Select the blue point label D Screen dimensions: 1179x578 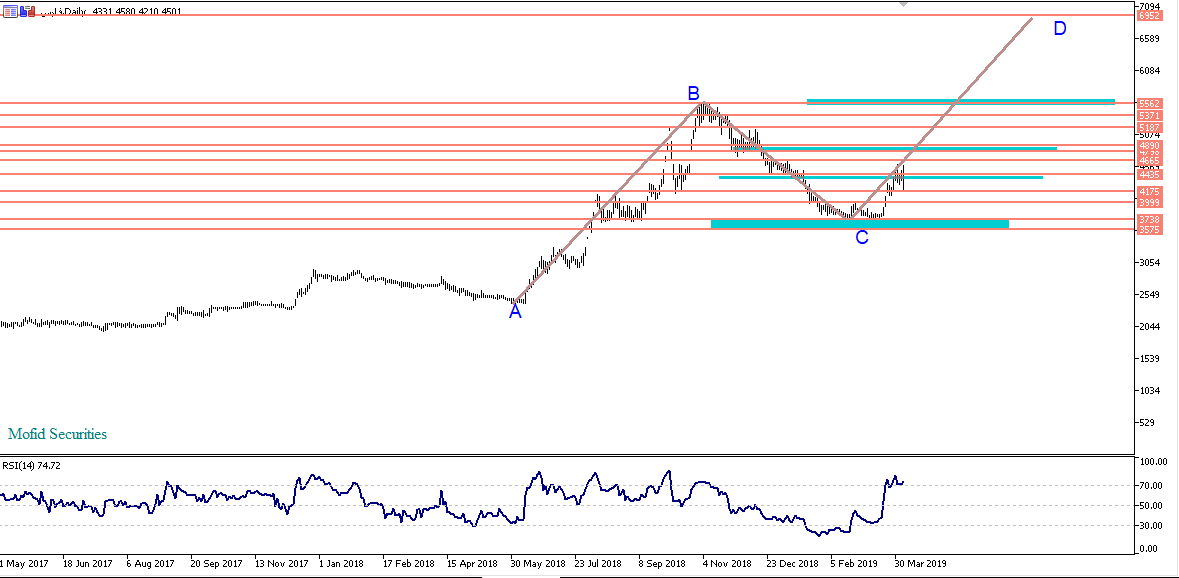point(1059,29)
